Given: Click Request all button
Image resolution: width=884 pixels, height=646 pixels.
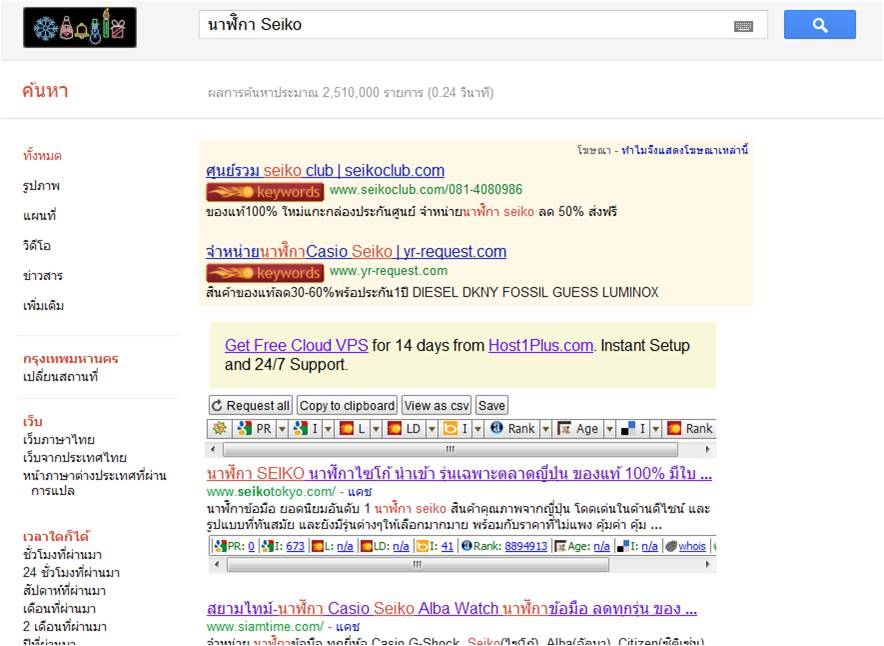Looking at the screenshot, I should click(250, 405).
